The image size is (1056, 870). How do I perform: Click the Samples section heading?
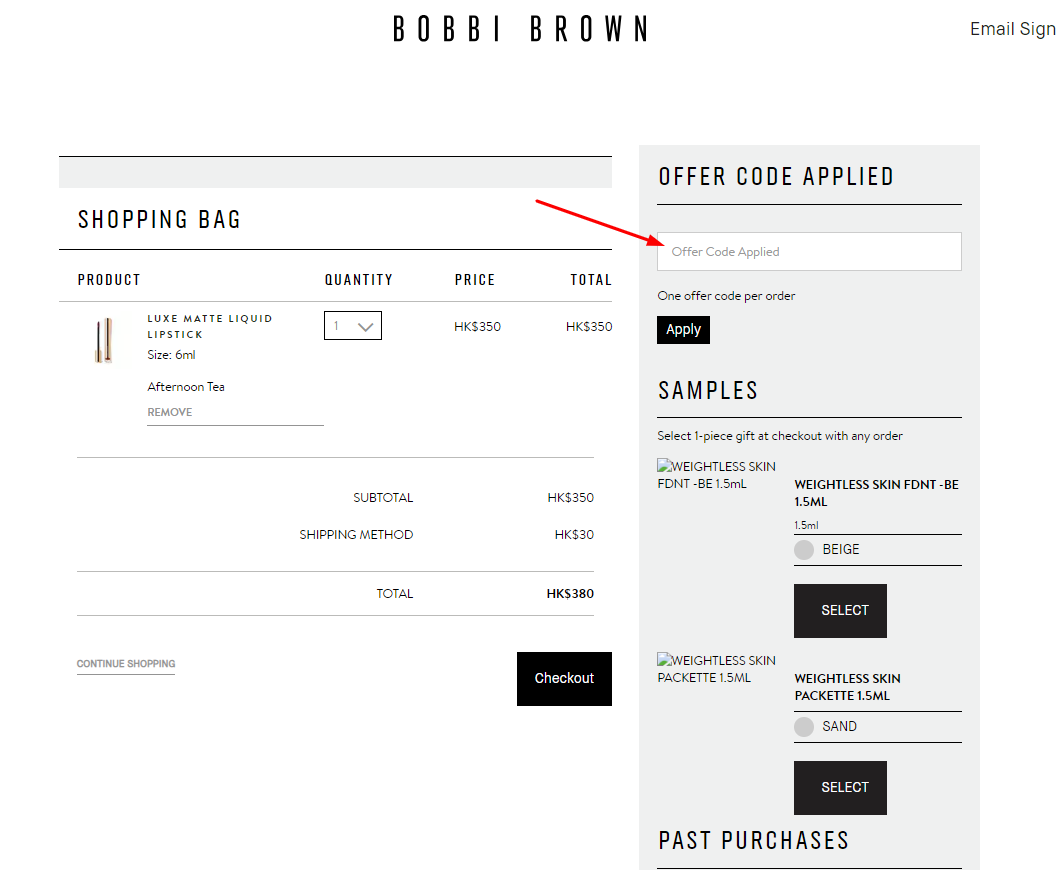708,391
